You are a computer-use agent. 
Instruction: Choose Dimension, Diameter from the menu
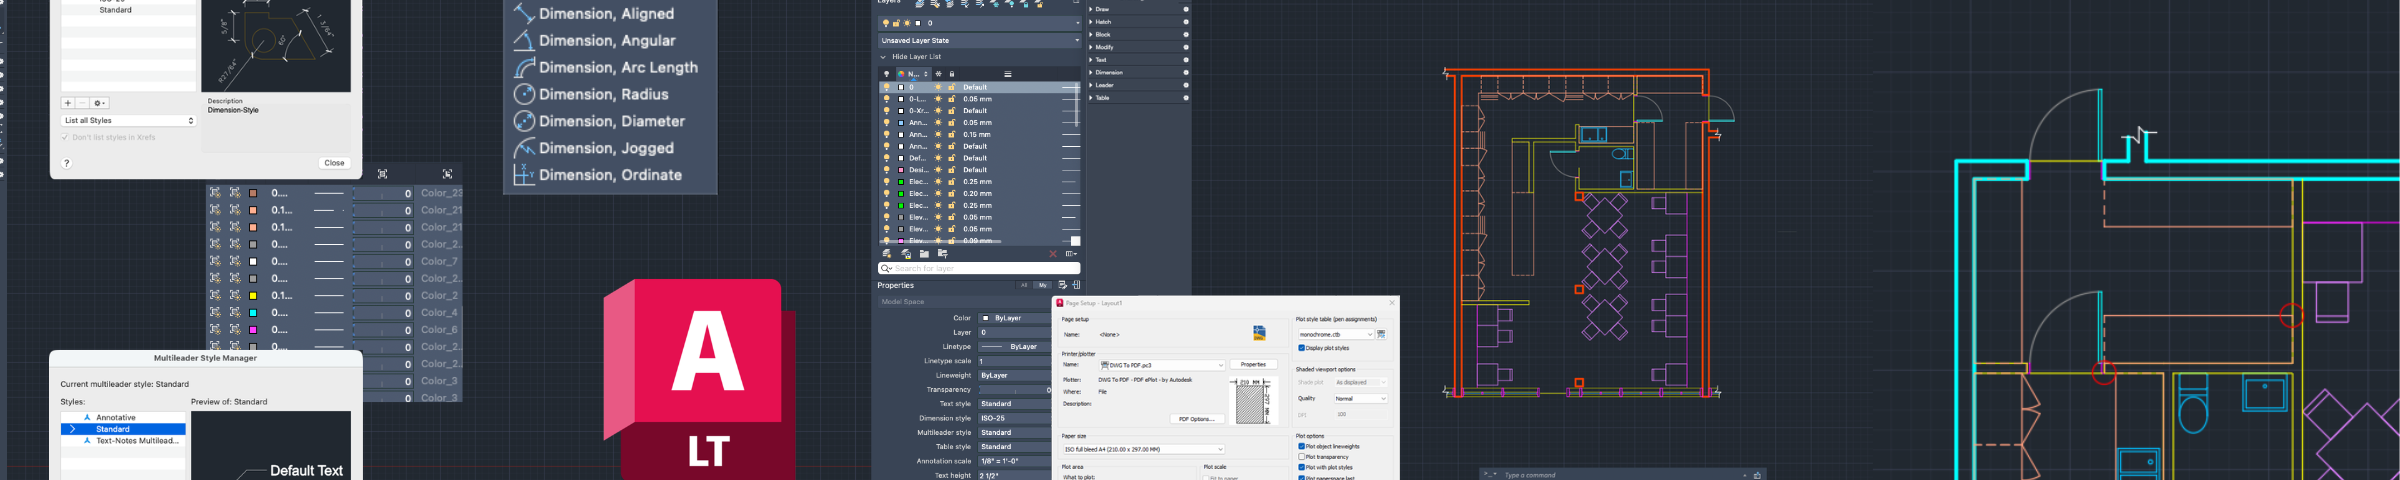coord(612,121)
